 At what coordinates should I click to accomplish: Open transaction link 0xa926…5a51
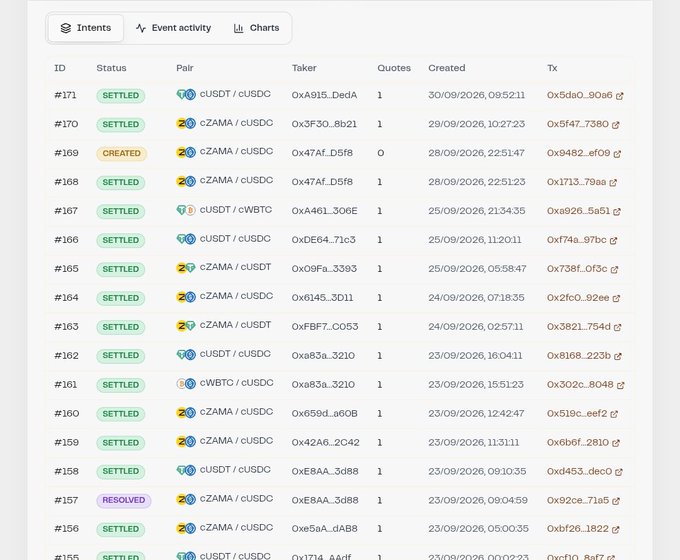[x=578, y=211]
